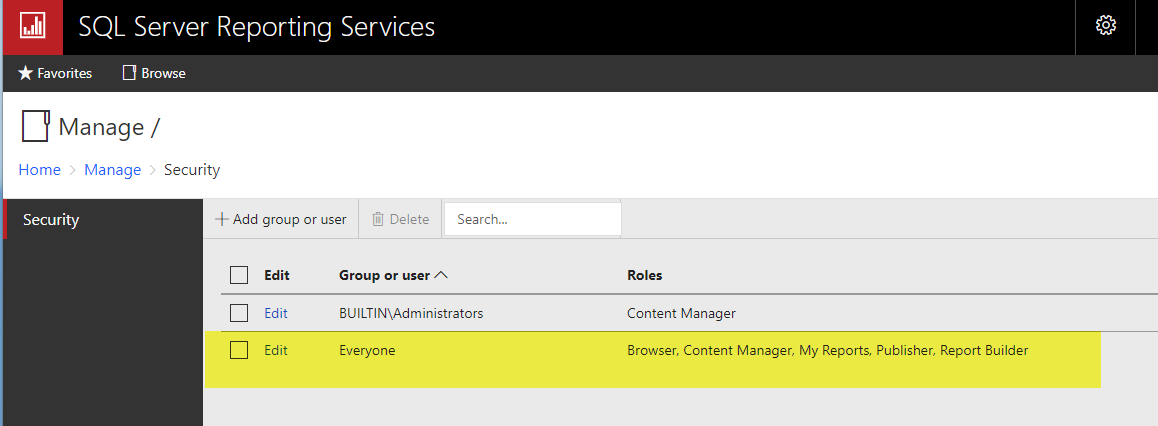
Task: Navigate to Manage breadcrumb link
Action: 112,170
